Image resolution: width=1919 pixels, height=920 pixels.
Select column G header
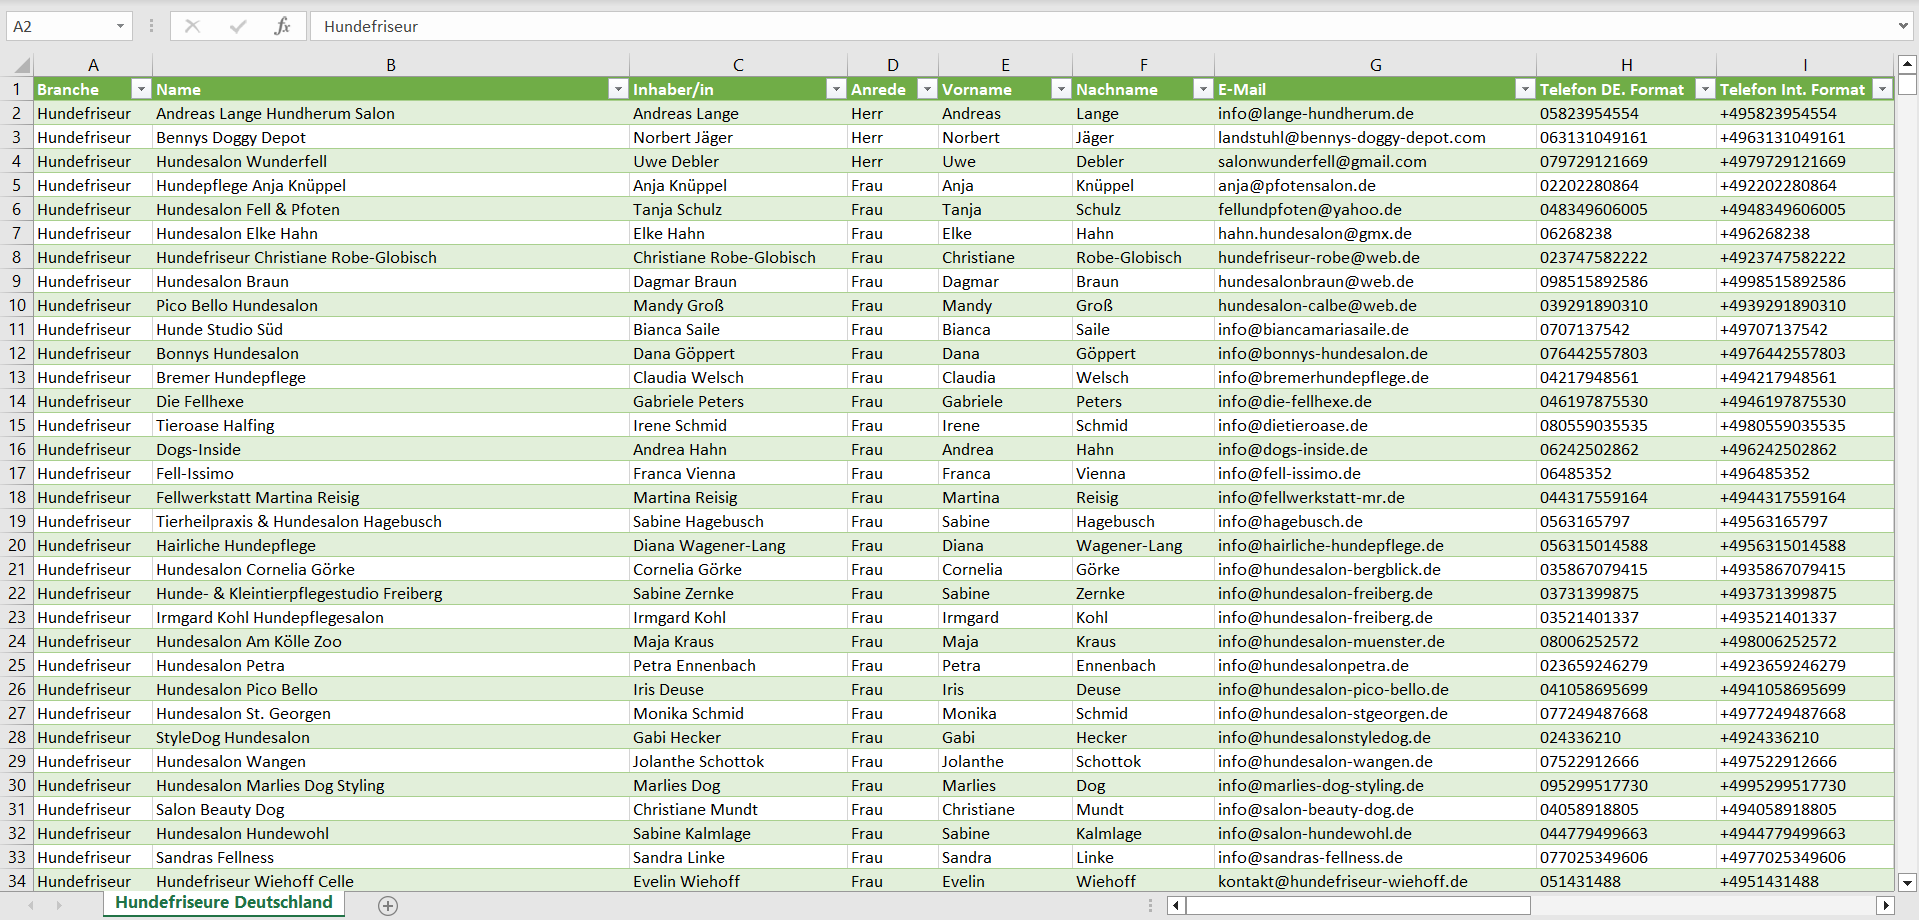point(1375,65)
